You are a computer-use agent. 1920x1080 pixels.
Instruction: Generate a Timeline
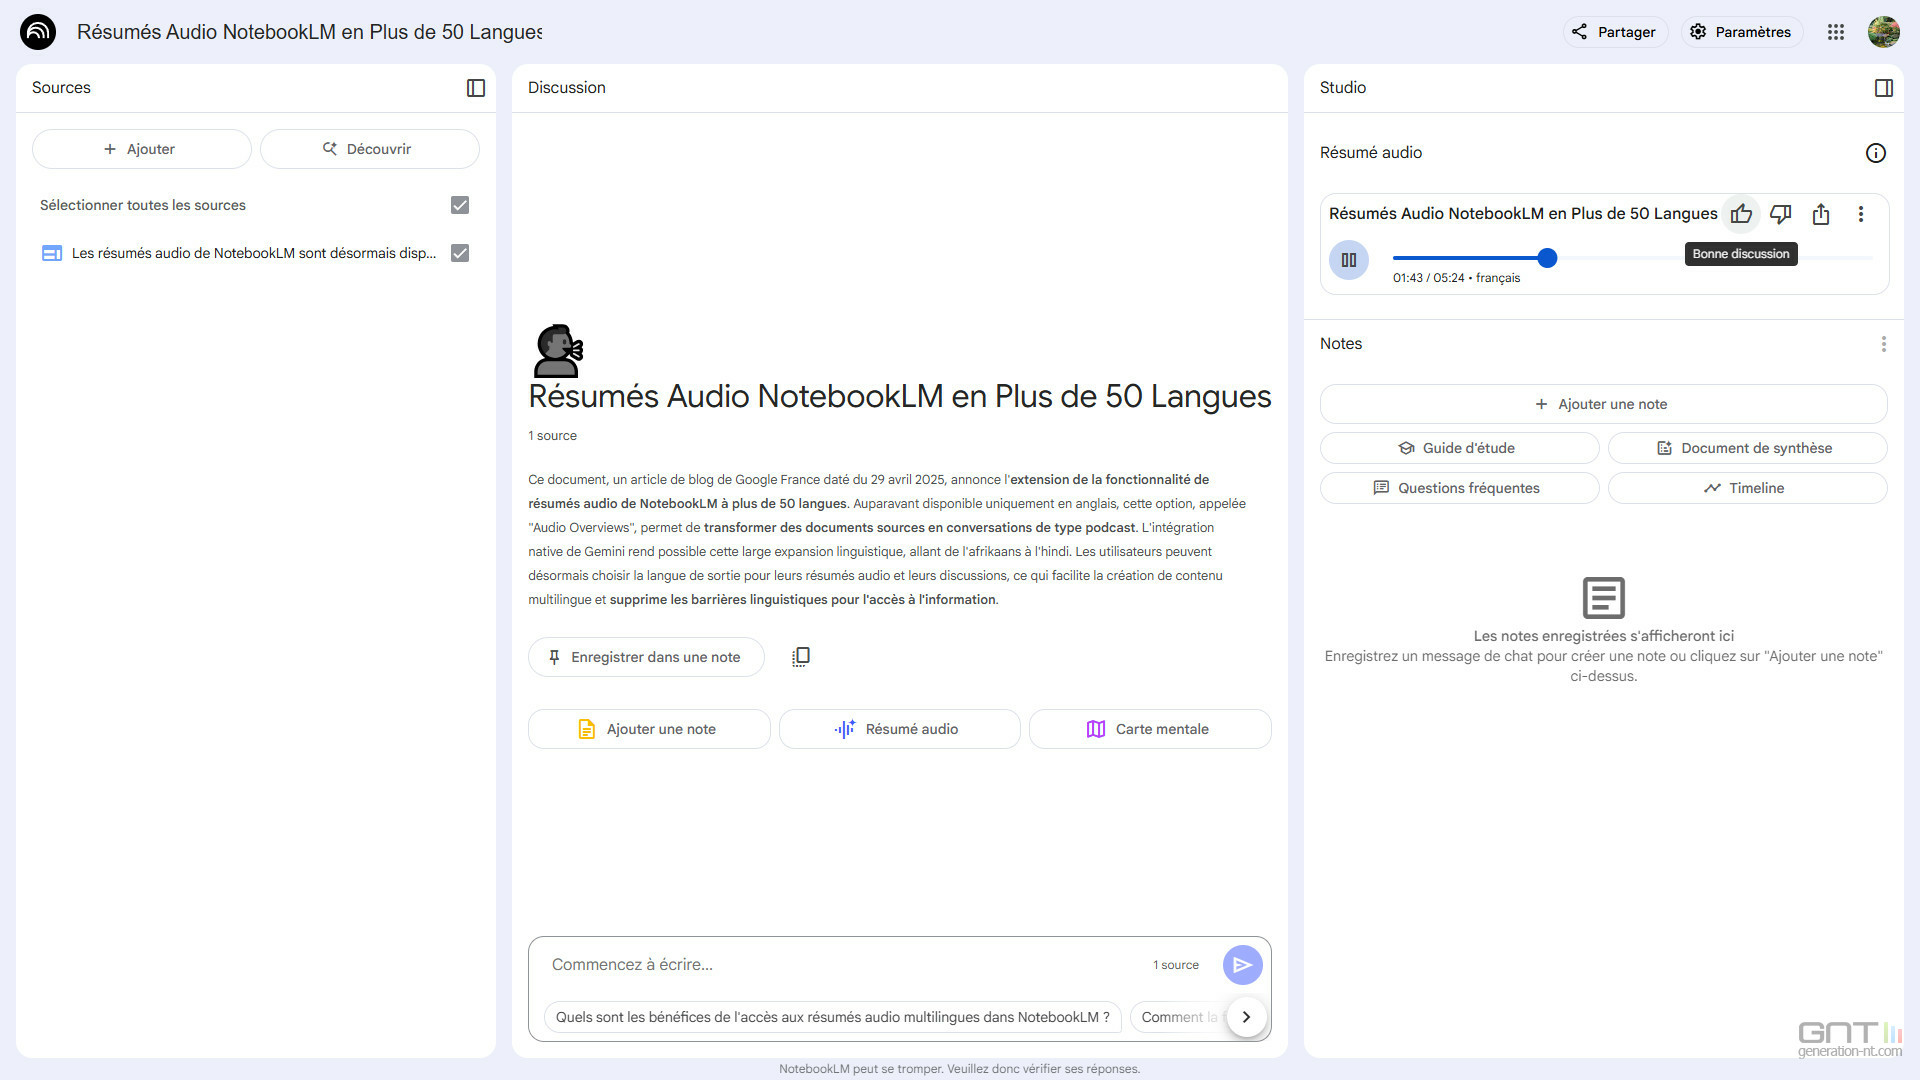pyautogui.click(x=1747, y=488)
